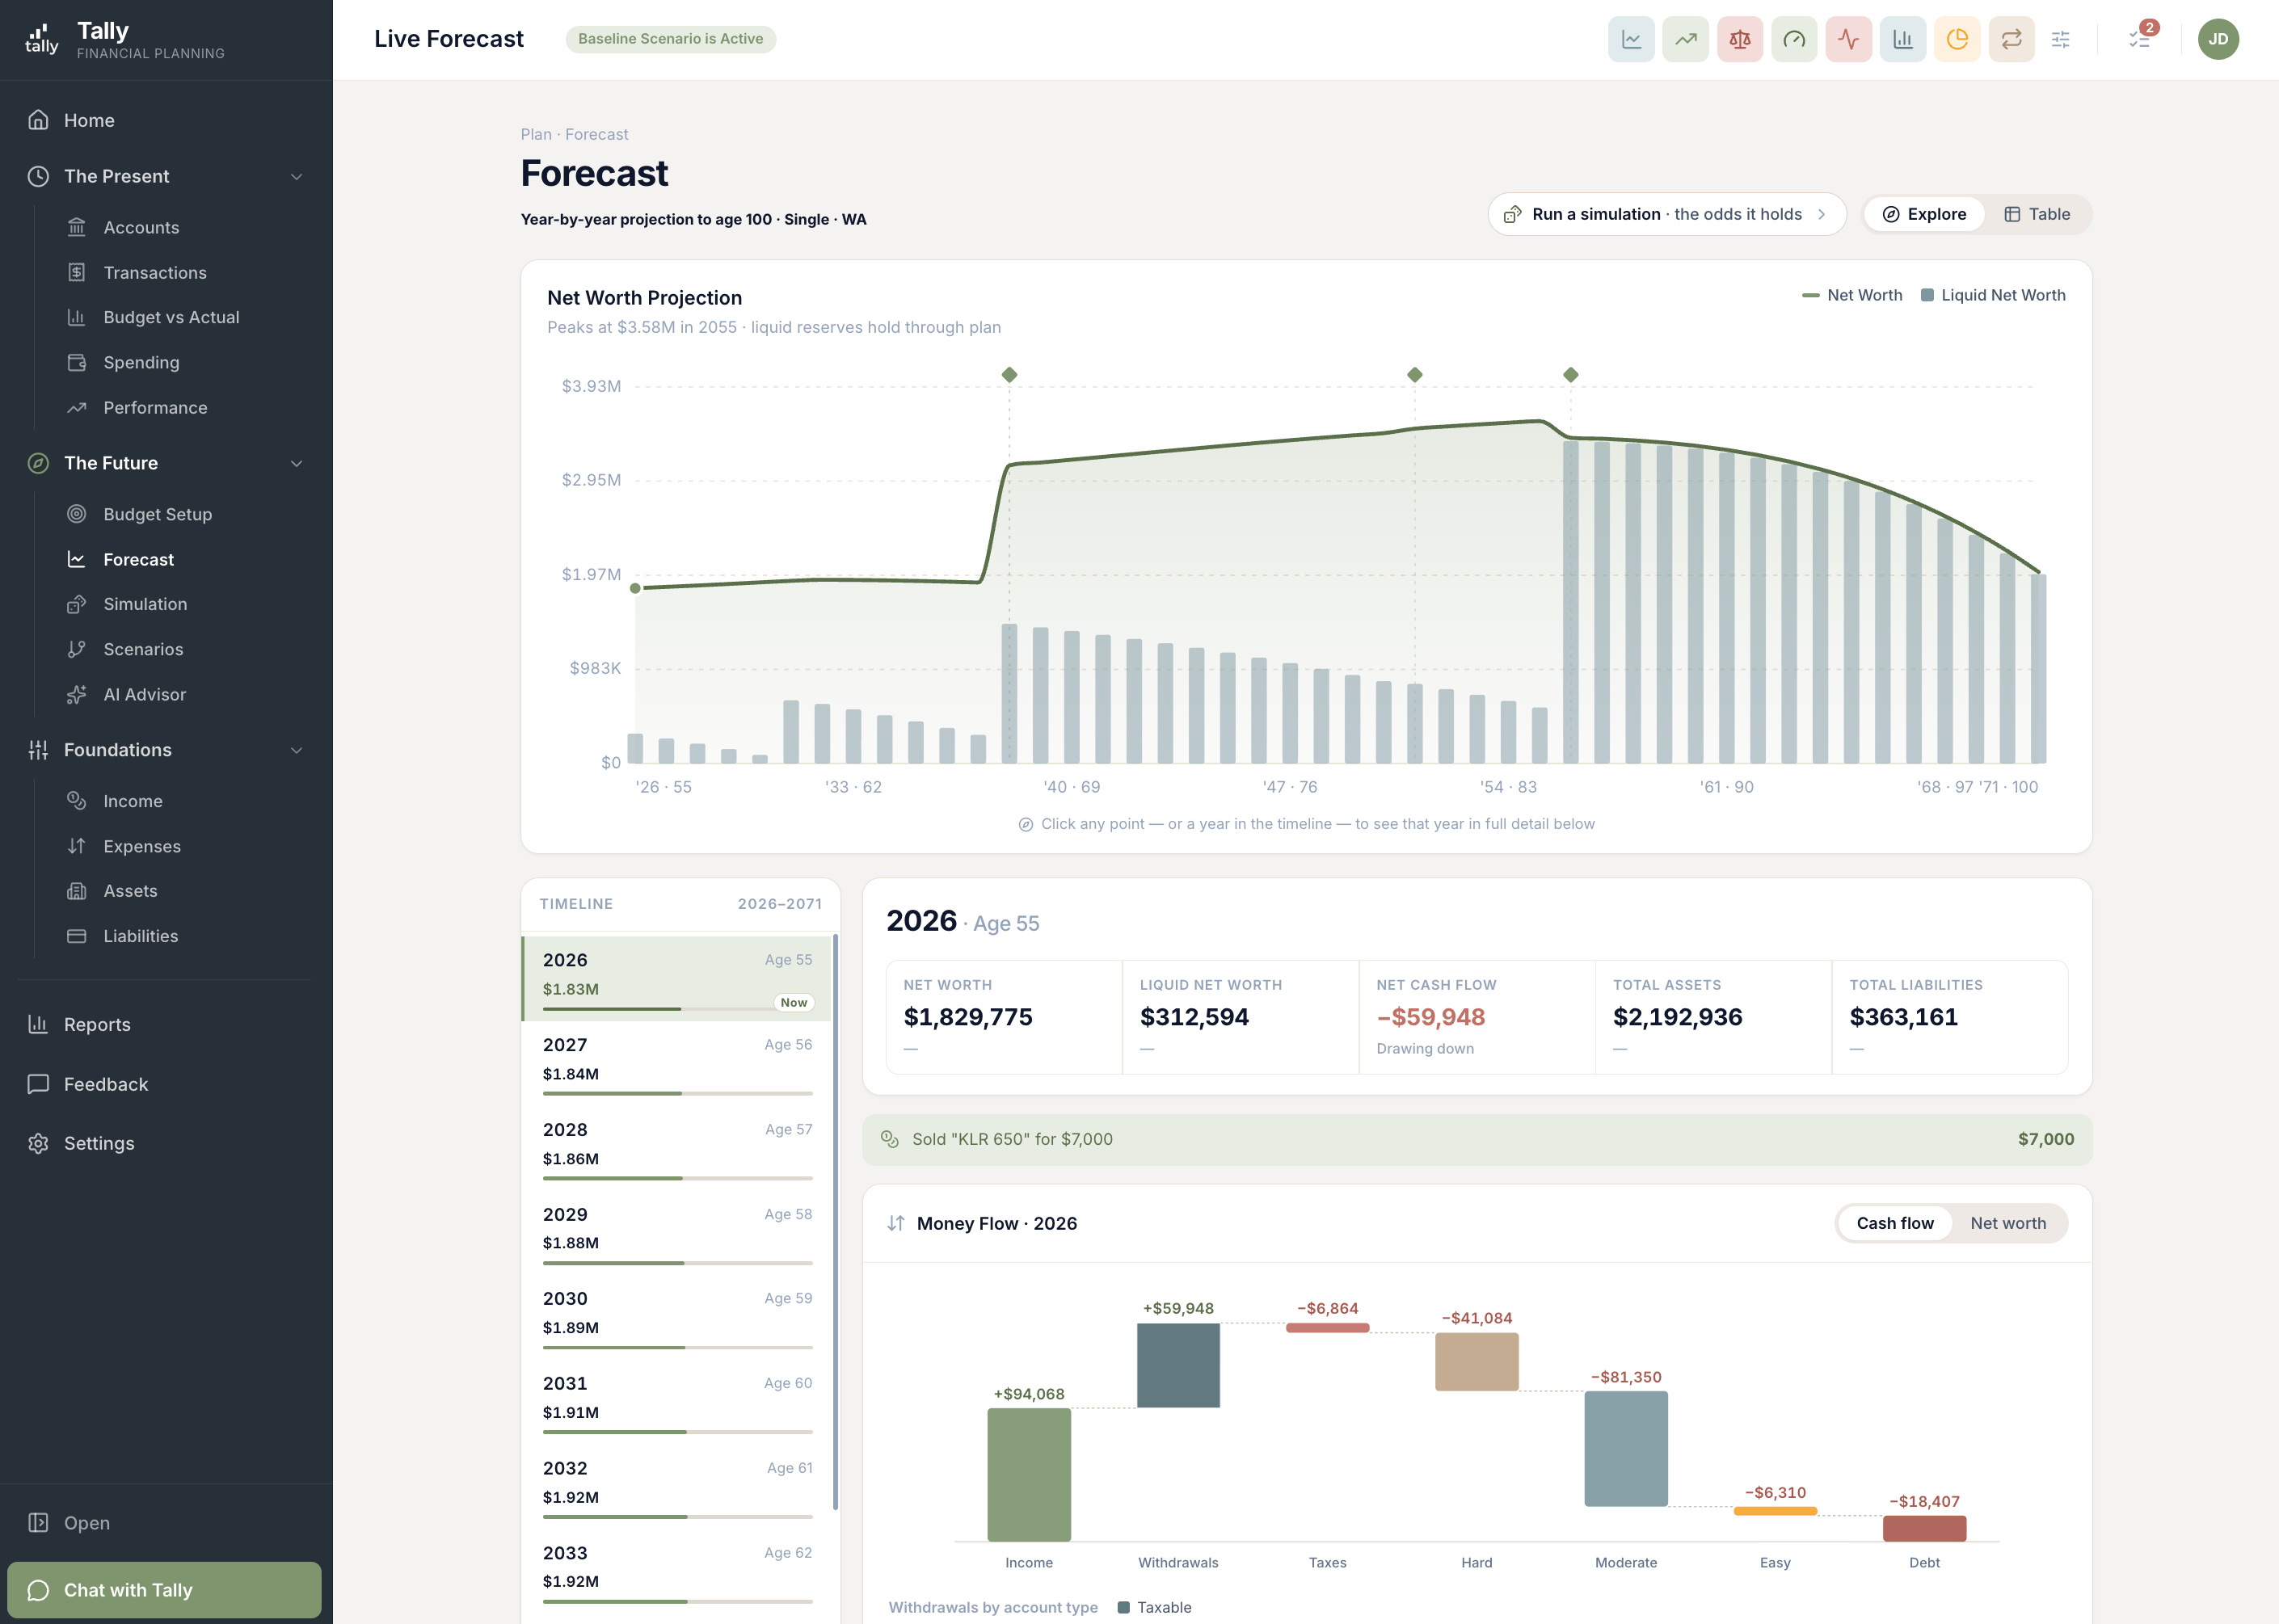This screenshot has width=2279, height=1624.
Task: Click the third diamond marker on chart
Action: pyautogui.click(x=1570, y=375)
